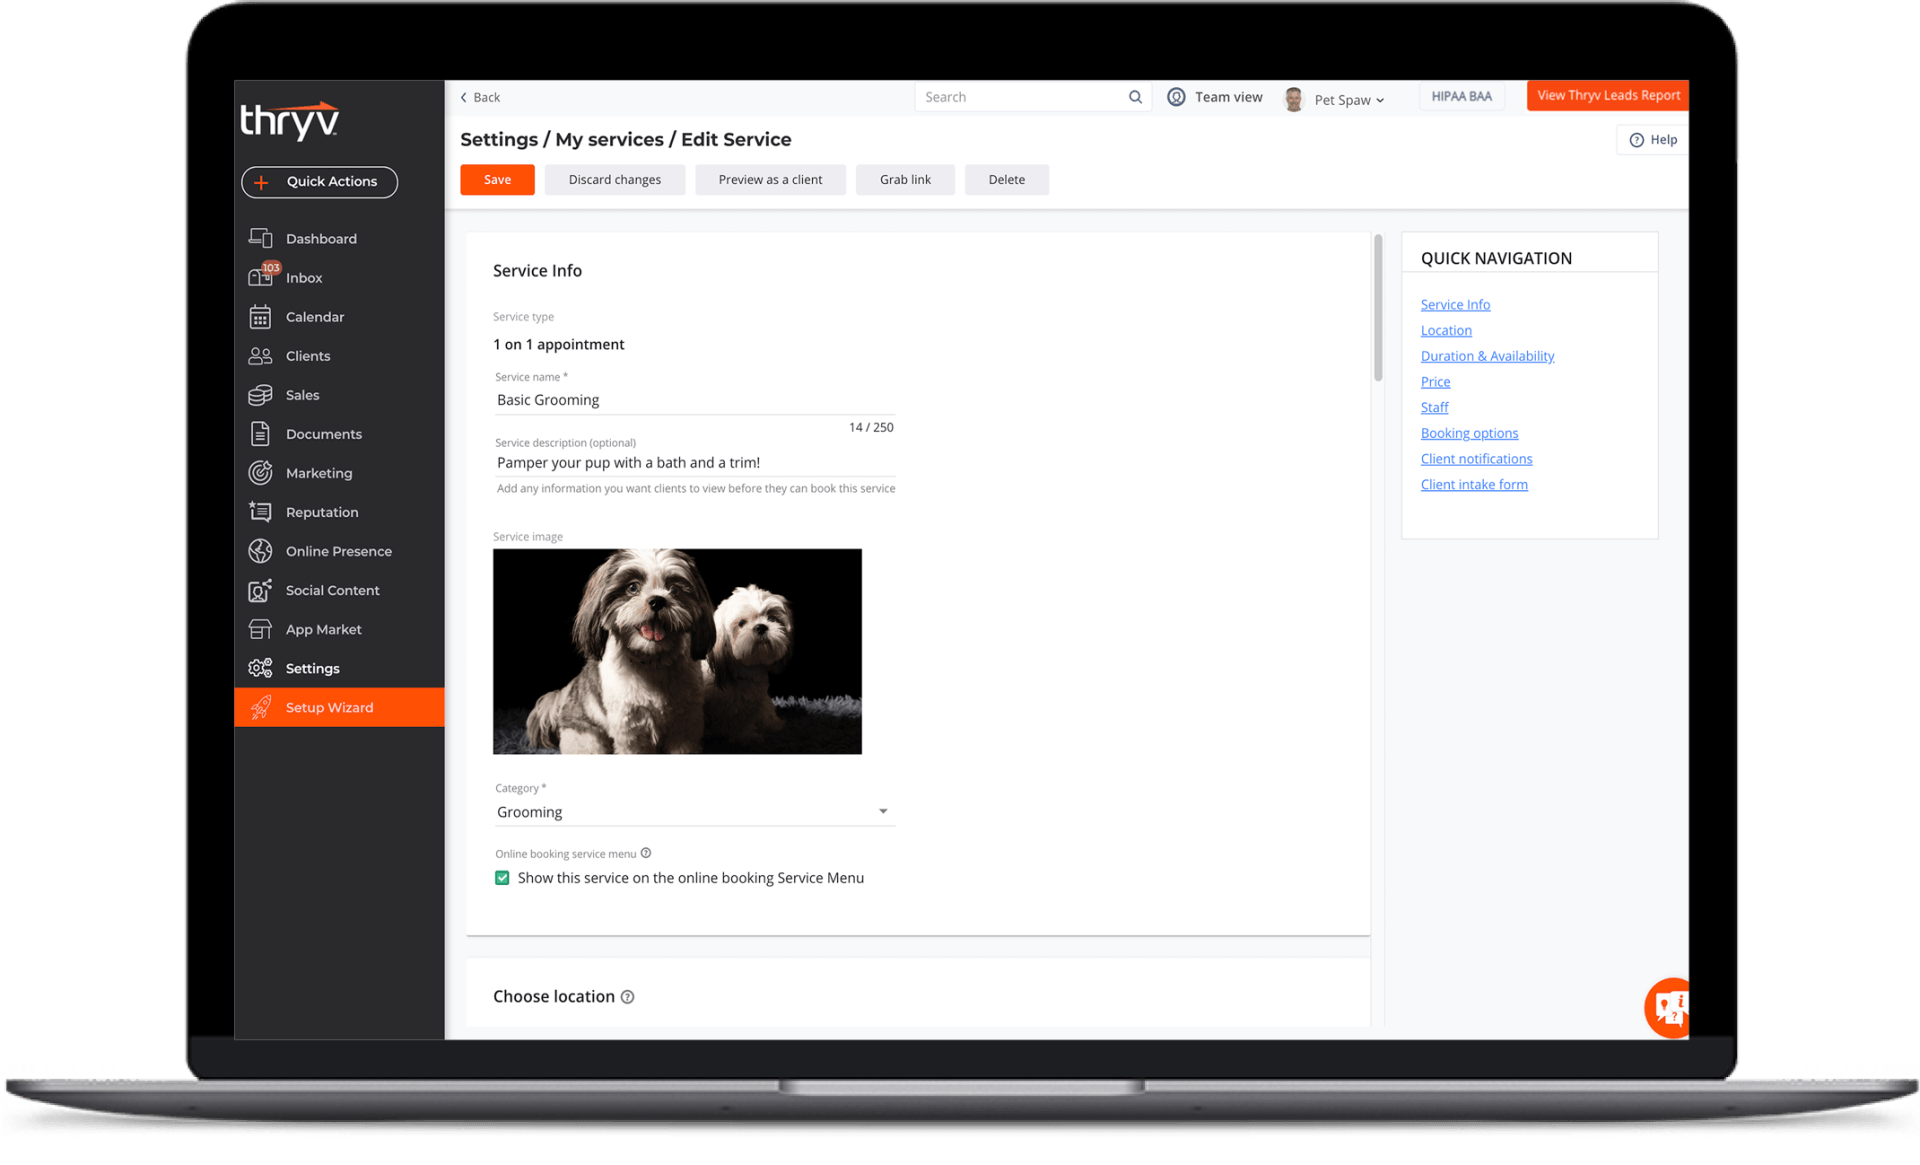Click the page vertical scrollbar
The image size is (1920, 1165).
click(1378, 308)
